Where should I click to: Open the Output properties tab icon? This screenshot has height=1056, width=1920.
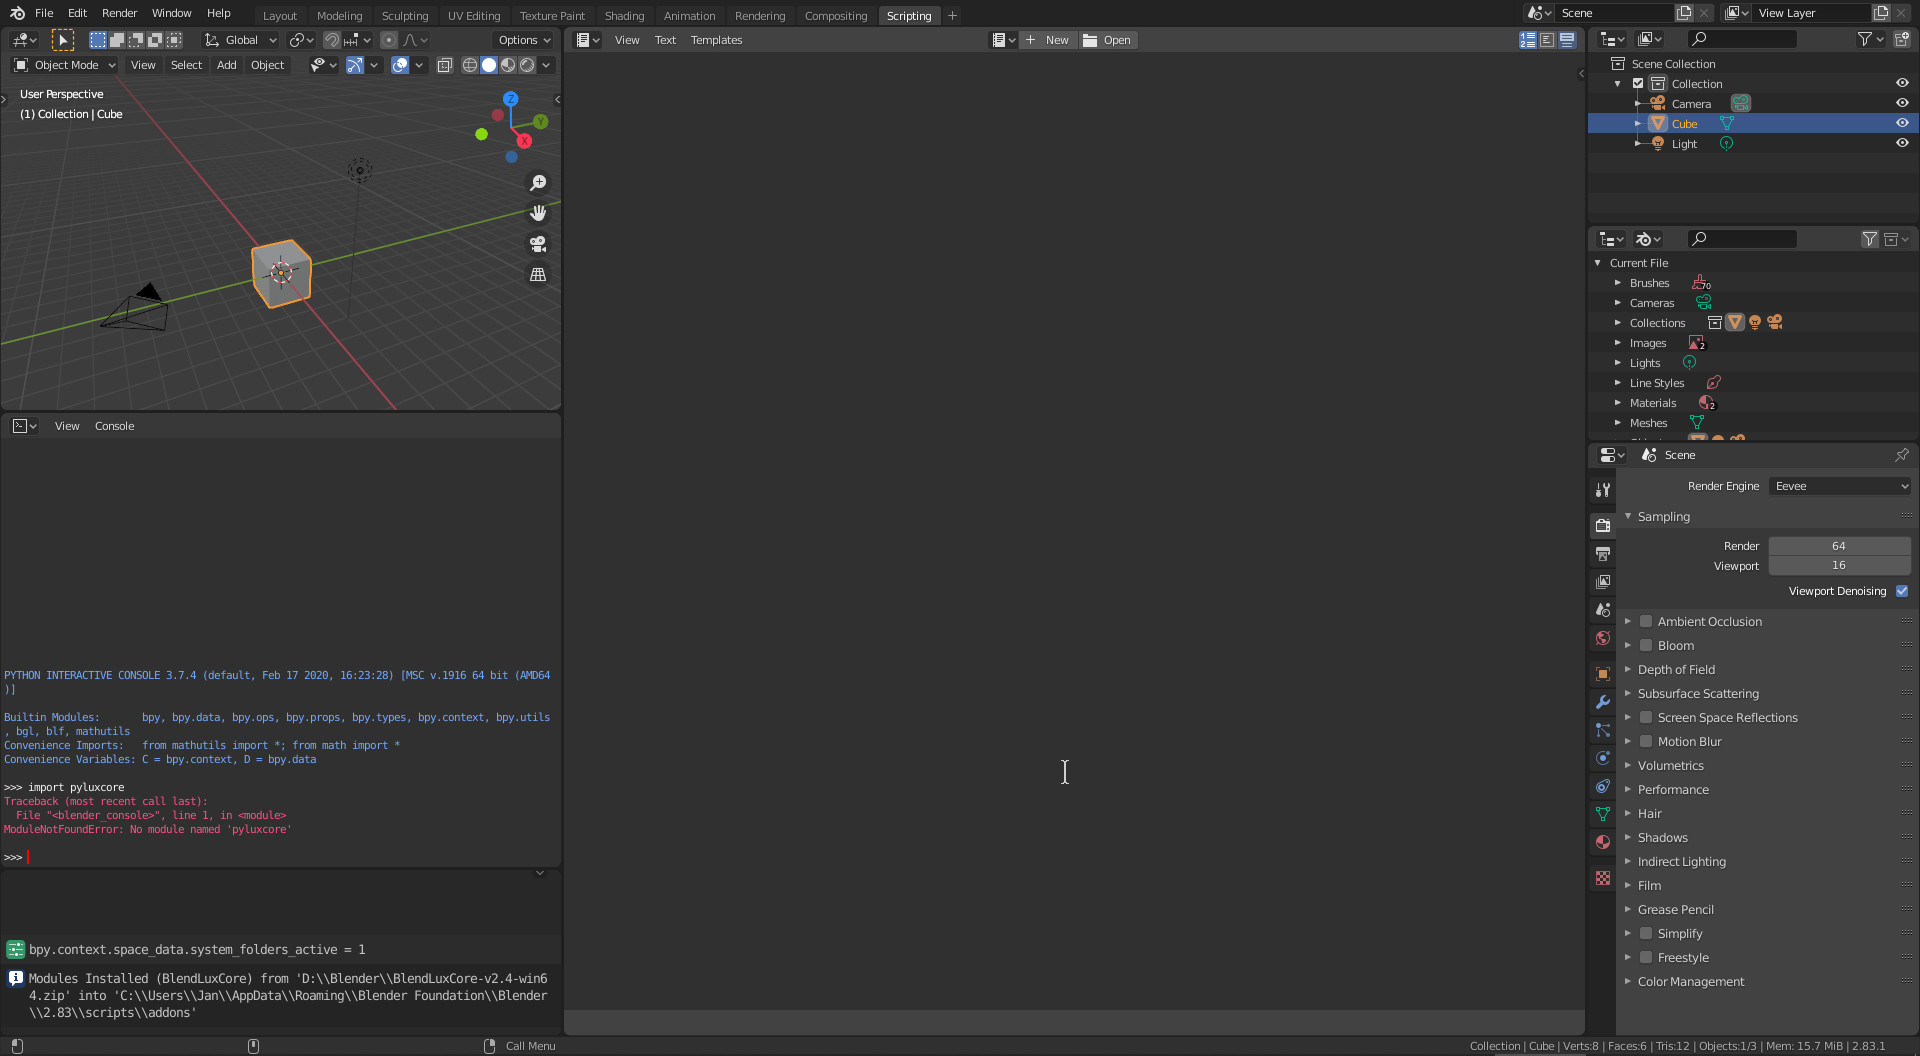click(x=1603, y=554)
